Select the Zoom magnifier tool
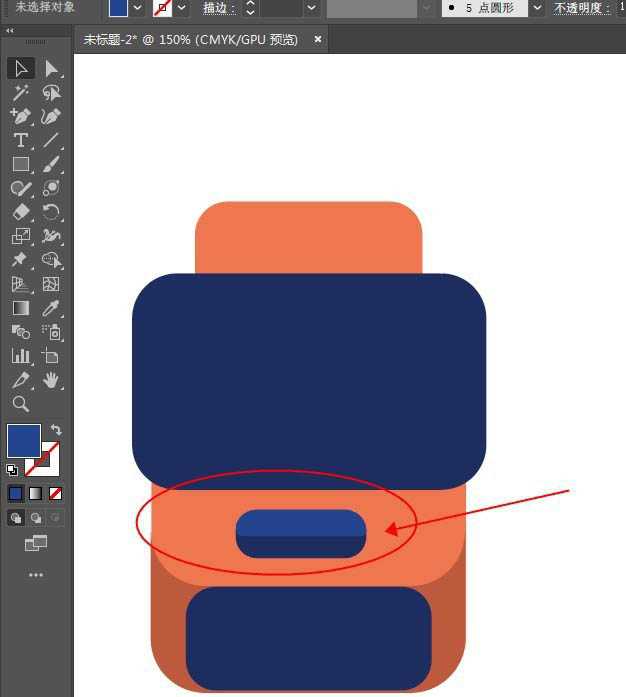The image size is (626, 697). click(20, 404)
